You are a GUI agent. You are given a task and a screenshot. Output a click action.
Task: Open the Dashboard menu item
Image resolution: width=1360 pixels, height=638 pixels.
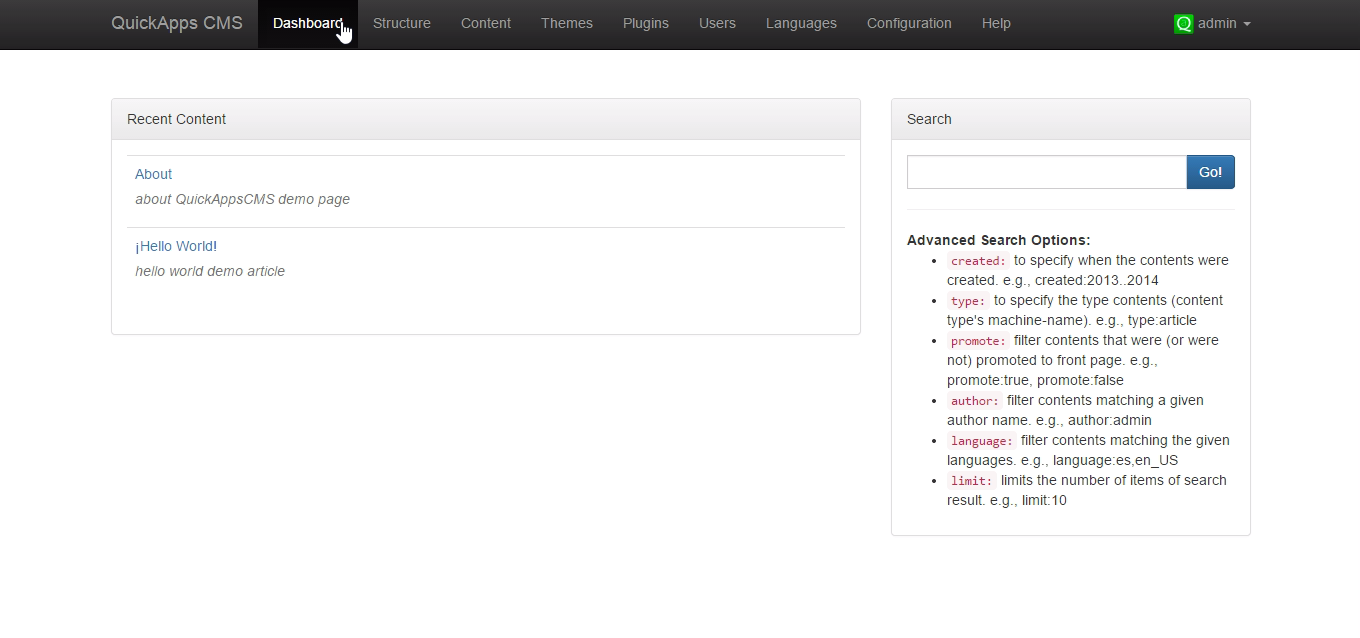click(307, 23)
